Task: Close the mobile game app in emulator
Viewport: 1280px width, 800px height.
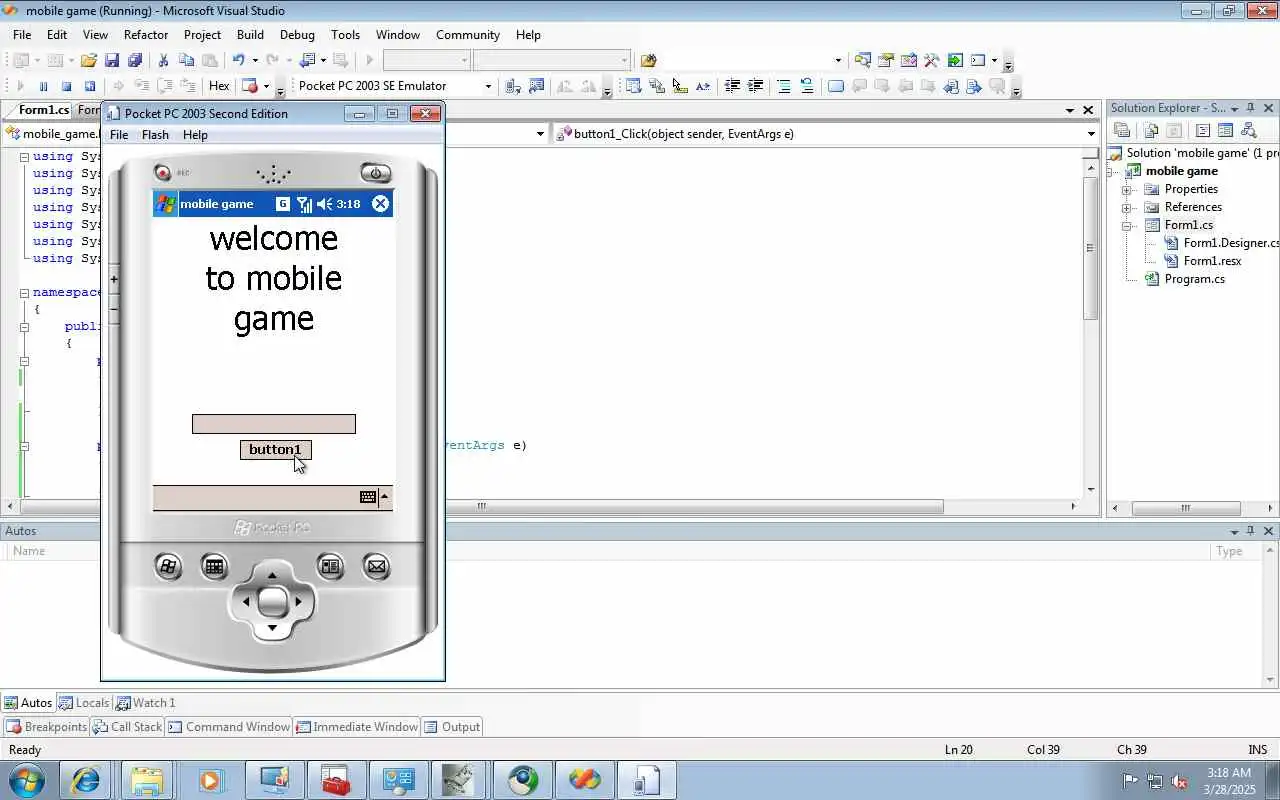Action: [380, 204]
